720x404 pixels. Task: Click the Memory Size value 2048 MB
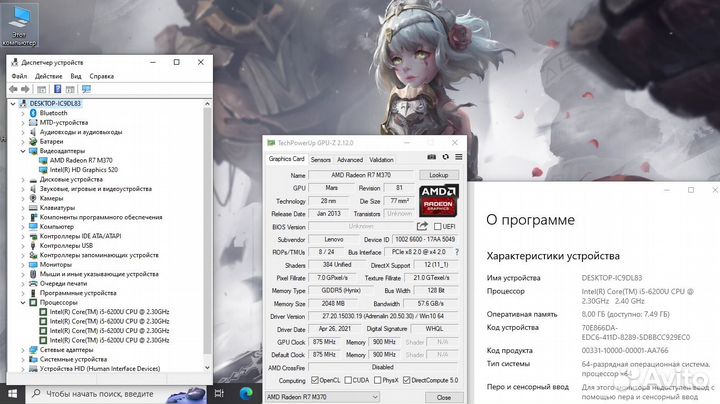333,303
